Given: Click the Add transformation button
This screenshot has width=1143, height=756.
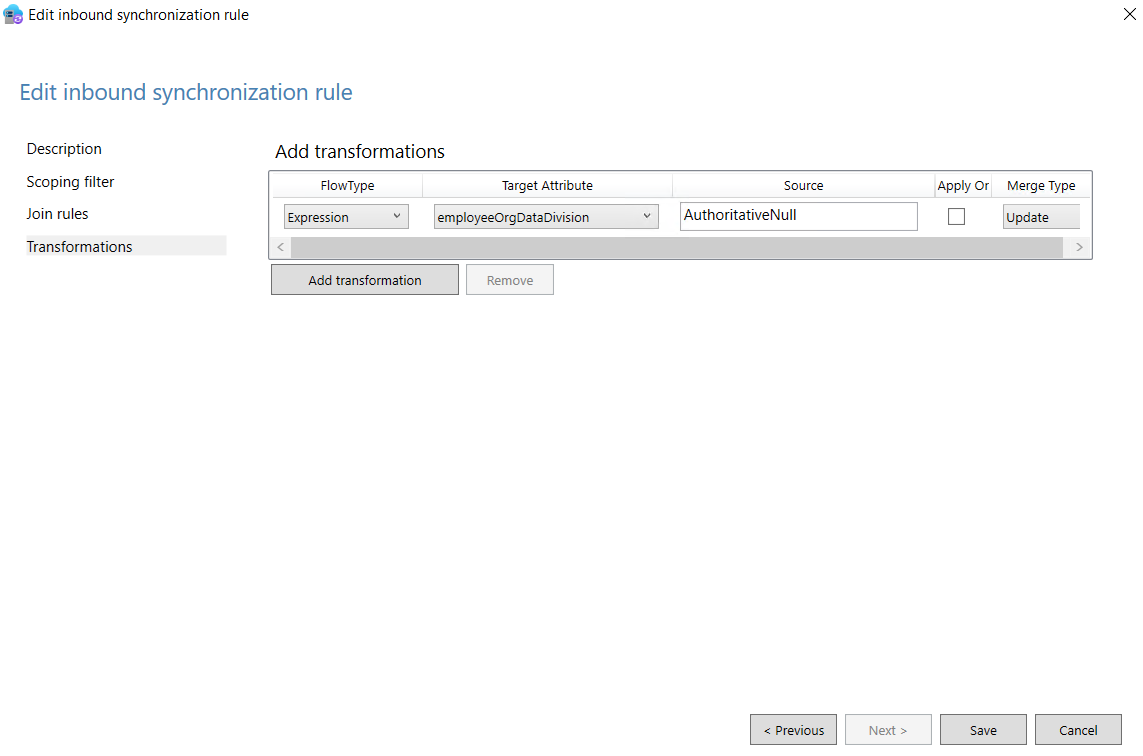Looking at the screenshot, I should [x=364, y=280].
